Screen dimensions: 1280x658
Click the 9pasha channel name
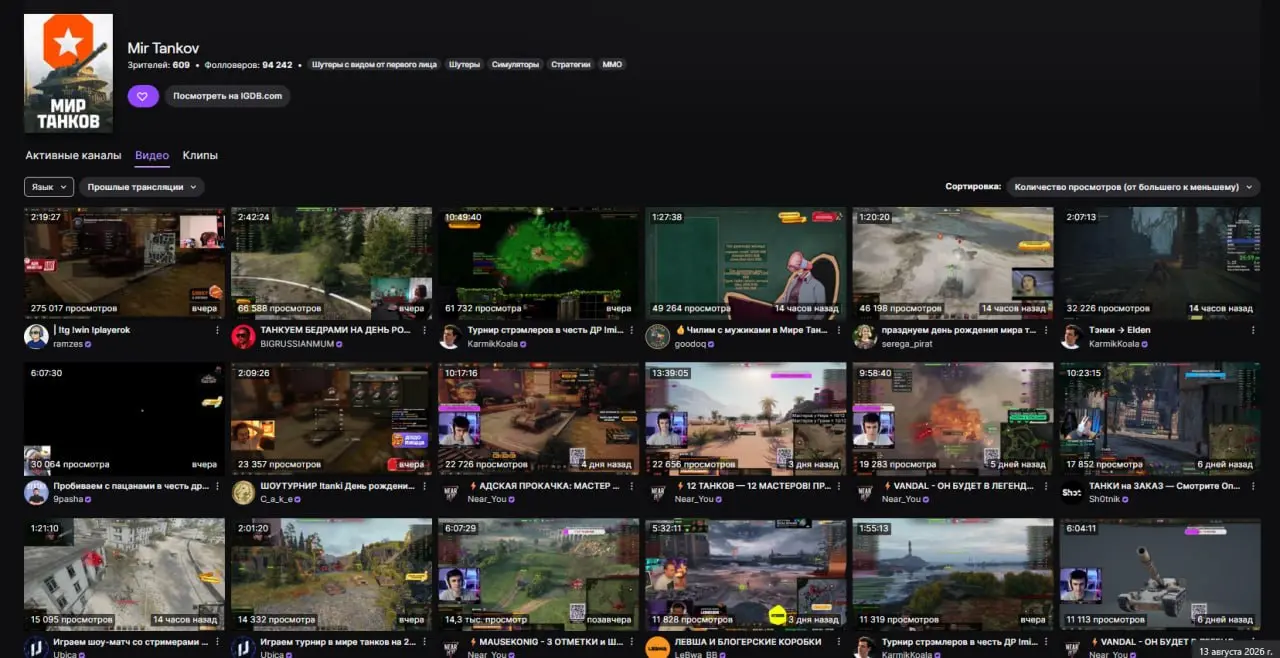(x=67, y=499)
